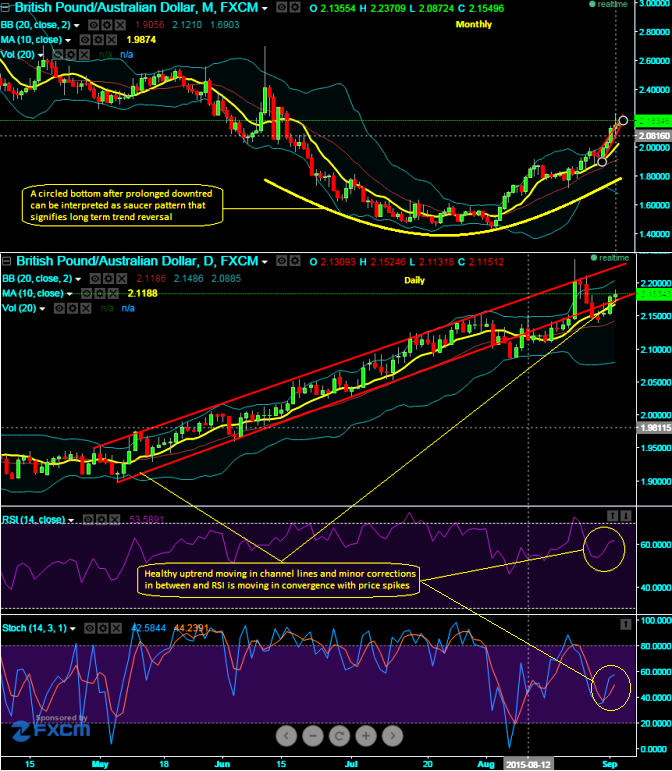The height and width of the screenshot is (771, 672).
Task: Remove the BB indicator from the daily chart
Action: (121, 279)
